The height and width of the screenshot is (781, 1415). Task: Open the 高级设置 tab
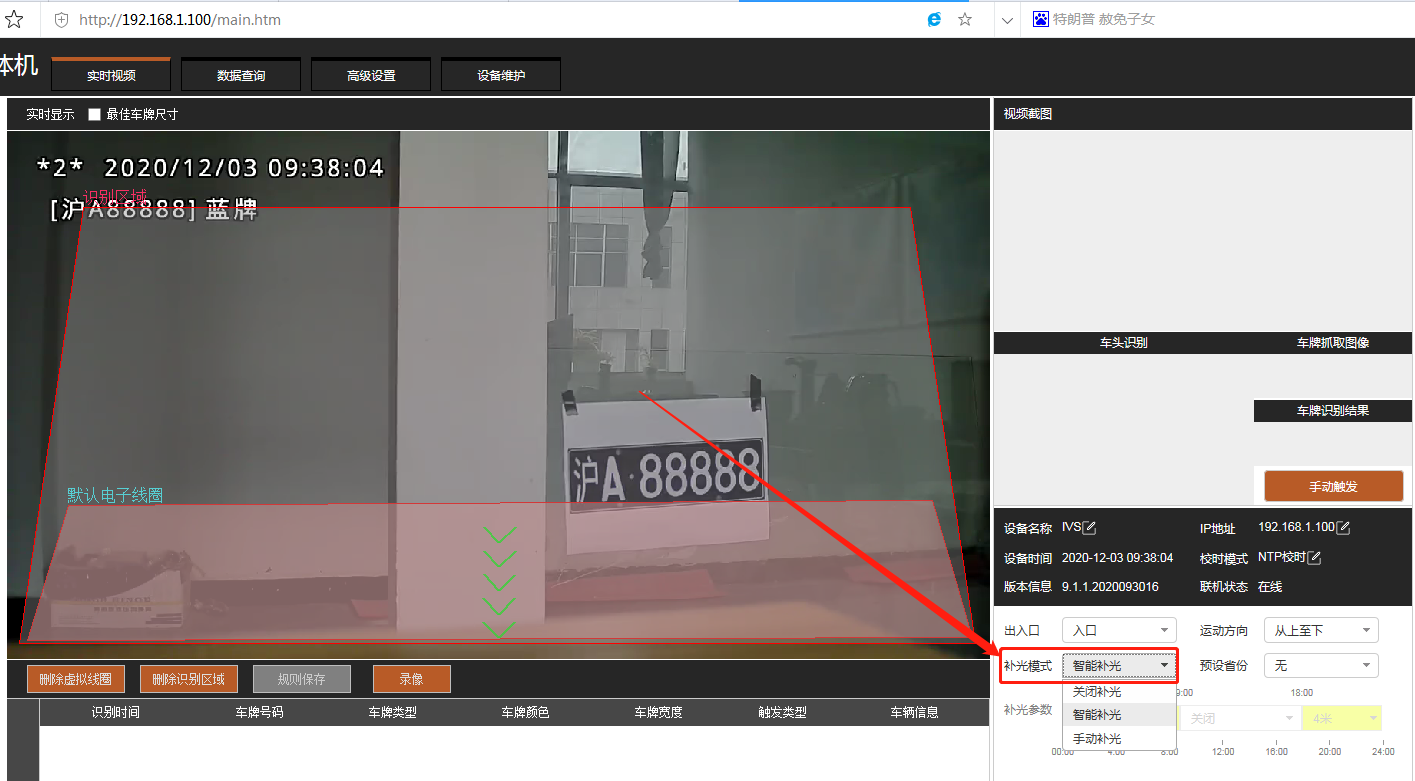click(x=371, y=75)
